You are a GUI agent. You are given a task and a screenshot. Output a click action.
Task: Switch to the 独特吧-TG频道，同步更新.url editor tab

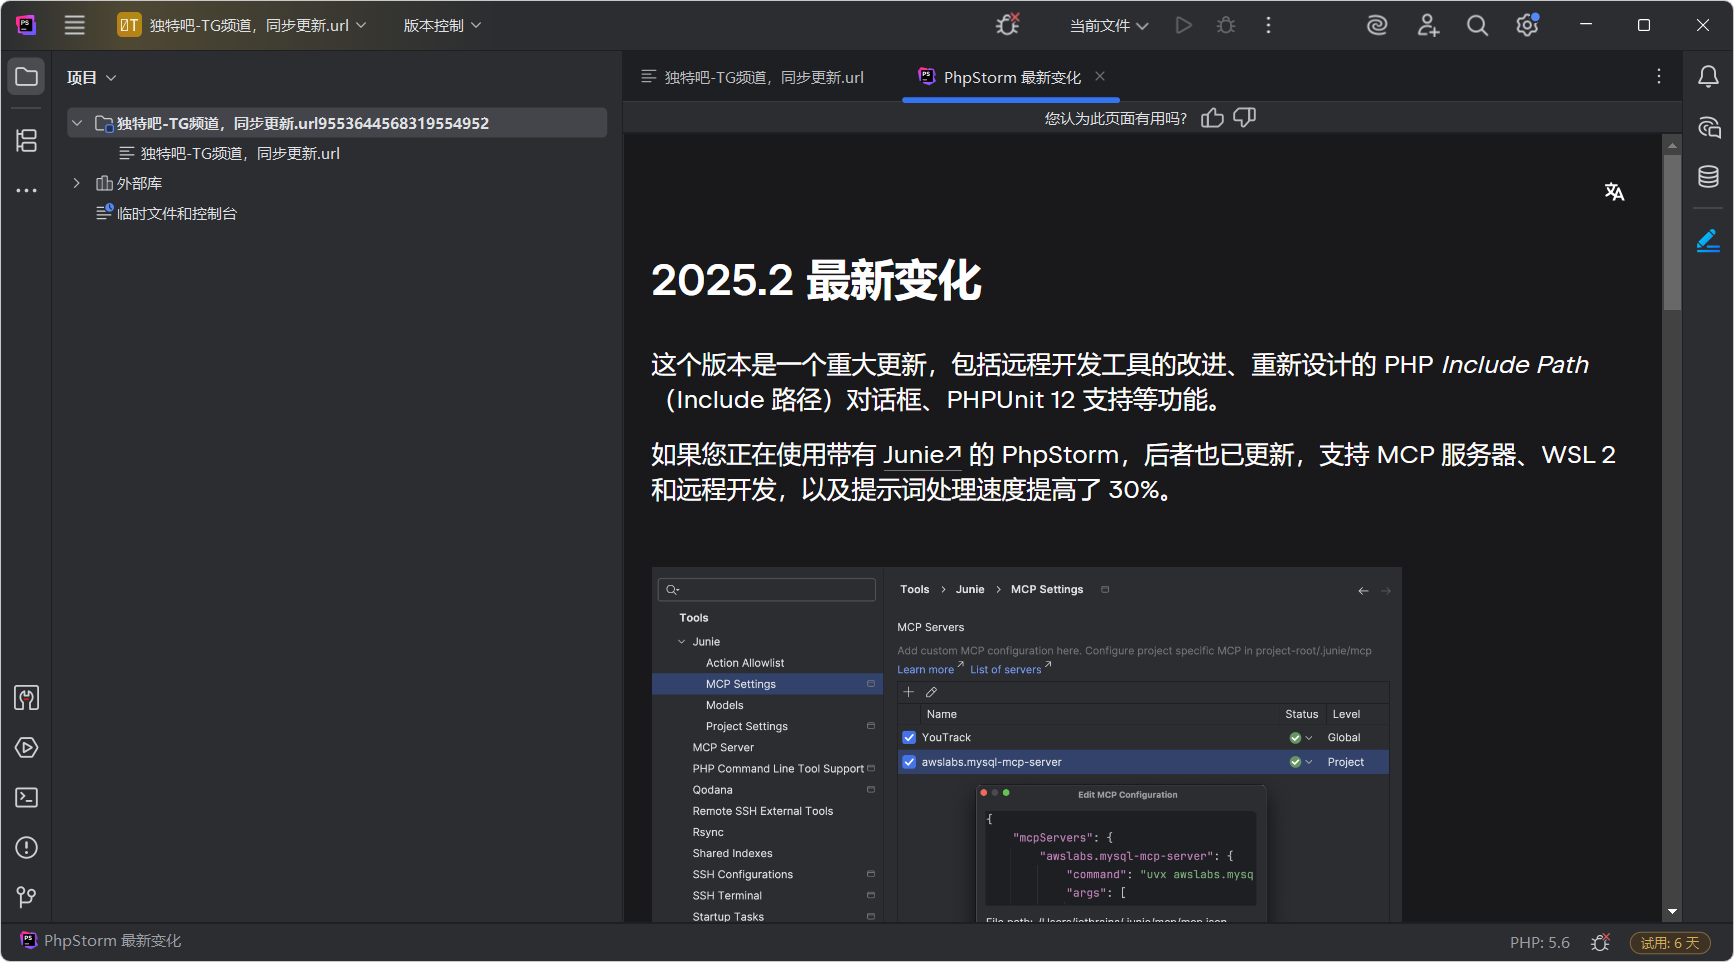pyautogui.click(x=753, y=77)
